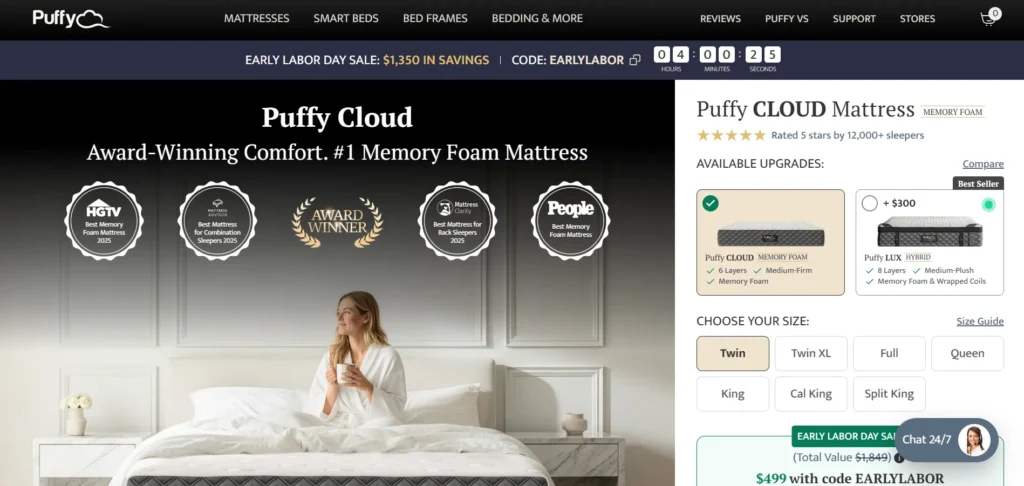Click Rated 5 stars by 12,000+ sleepers
The width and height of the screenshot is (1024, 486).
[848, 135]
